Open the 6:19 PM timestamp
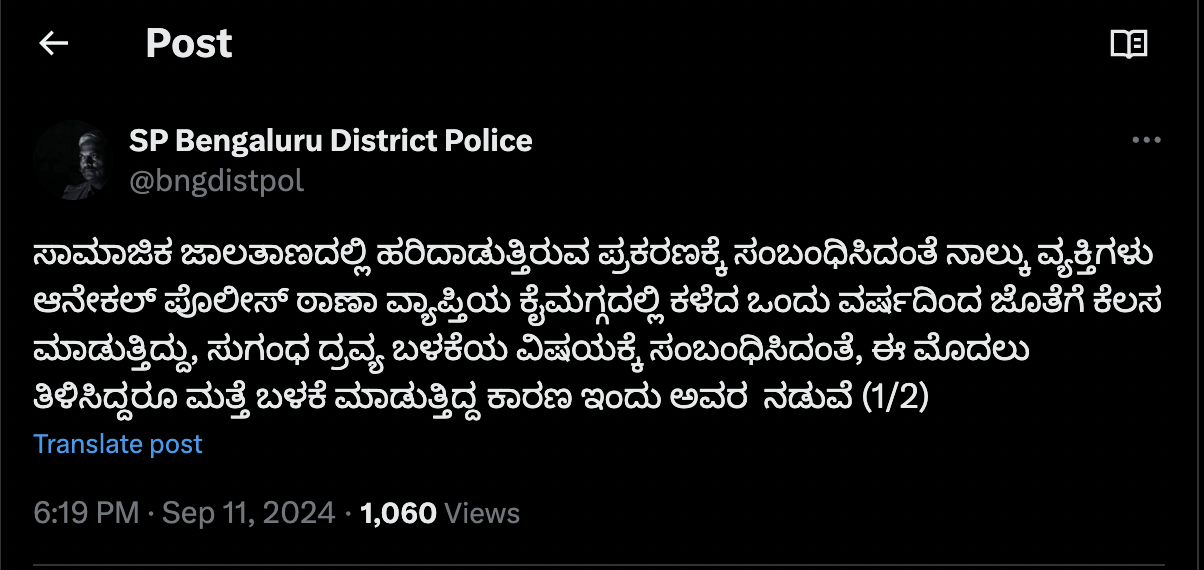 (86, 514)
